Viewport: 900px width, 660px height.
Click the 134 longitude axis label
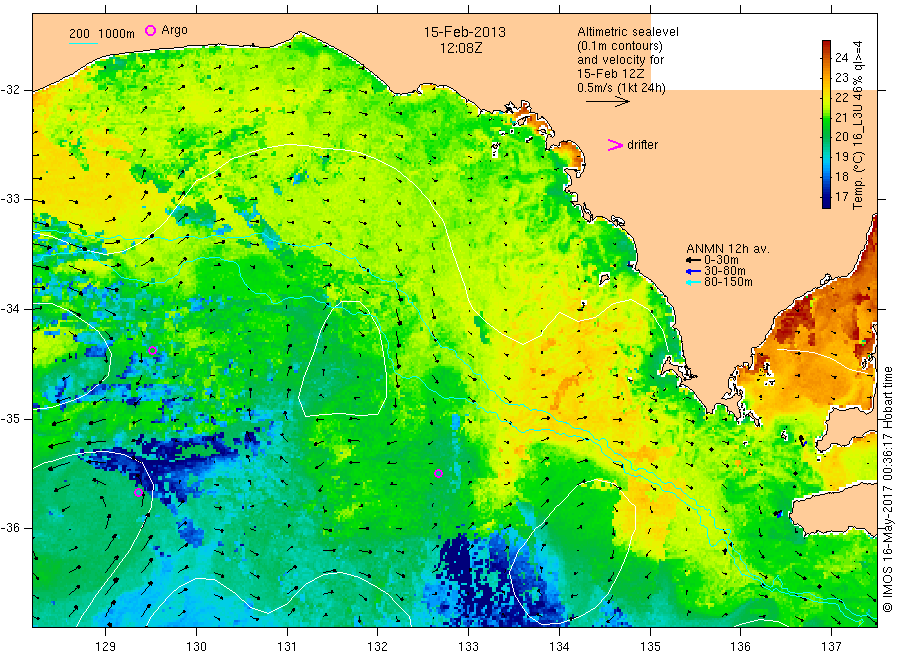tap(559, 647)
